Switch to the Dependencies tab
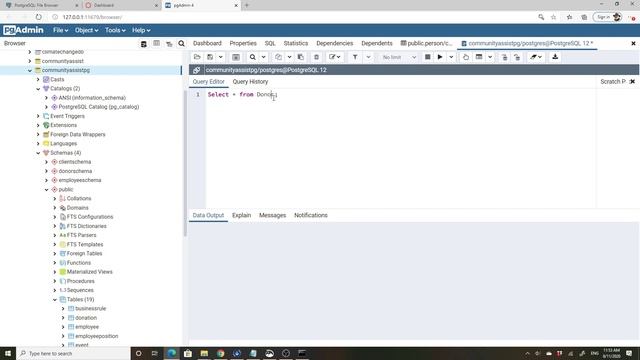 tap(335, 43)
